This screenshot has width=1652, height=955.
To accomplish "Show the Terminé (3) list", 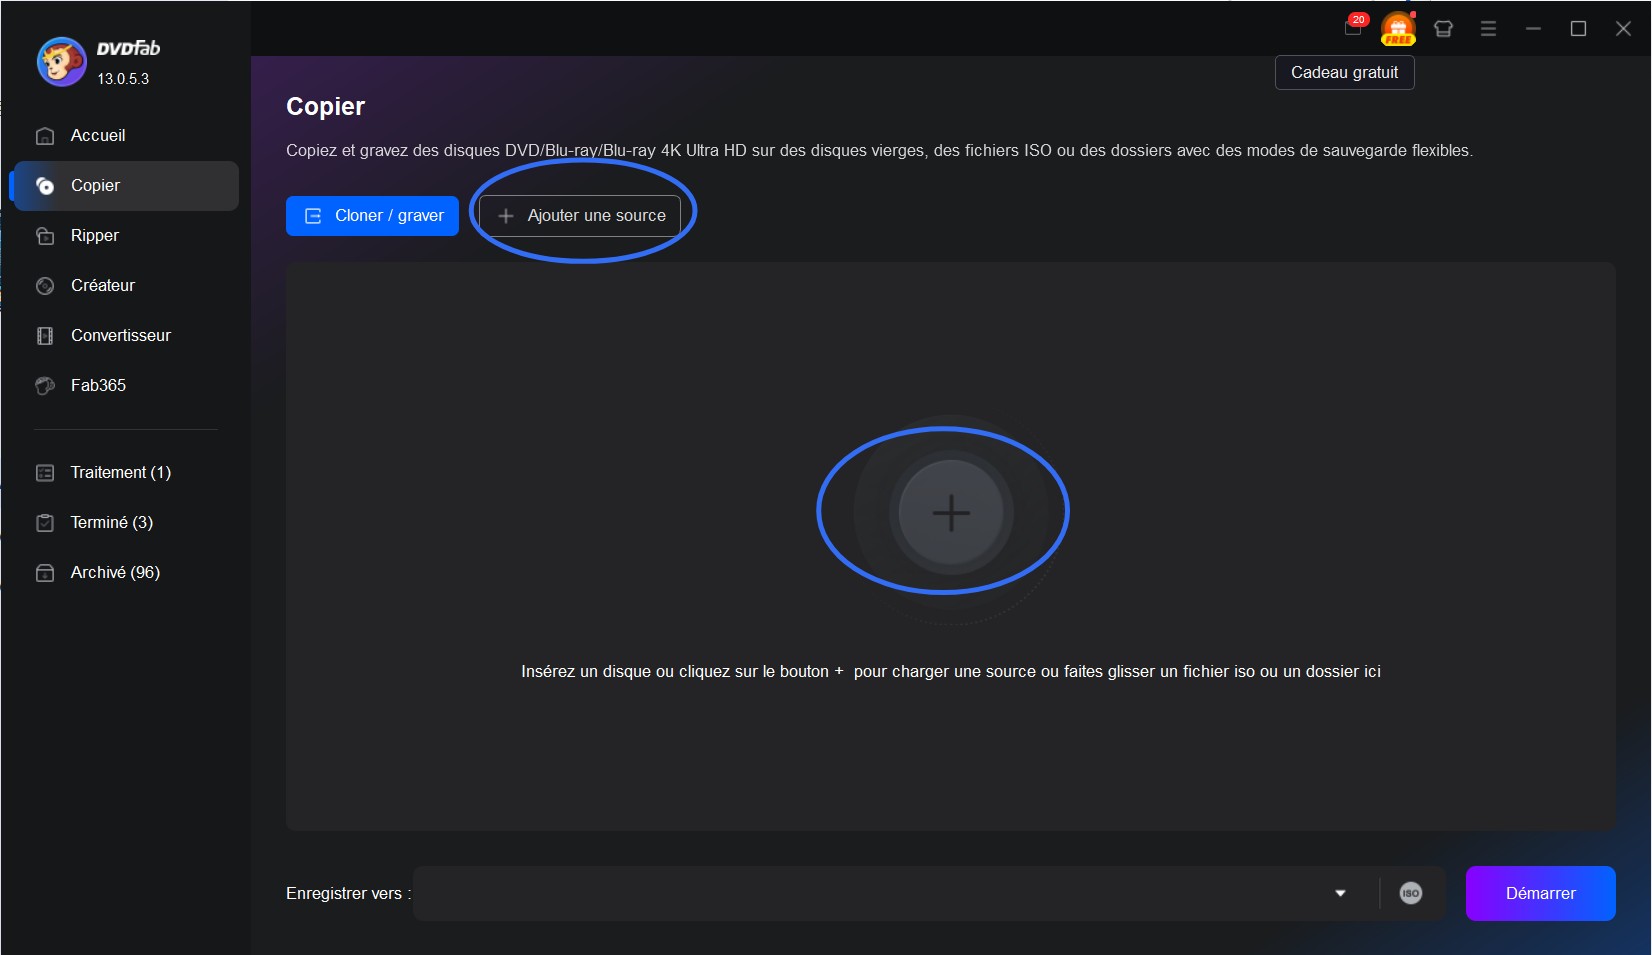I will (x=111, y=523).
